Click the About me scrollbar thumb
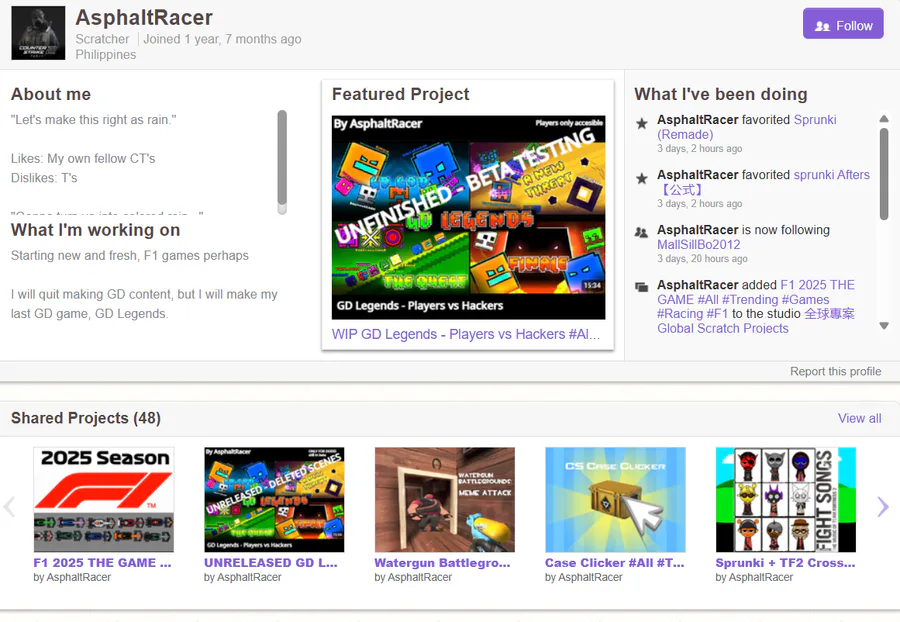The image size is (900, 622). [x=282, y=158]
